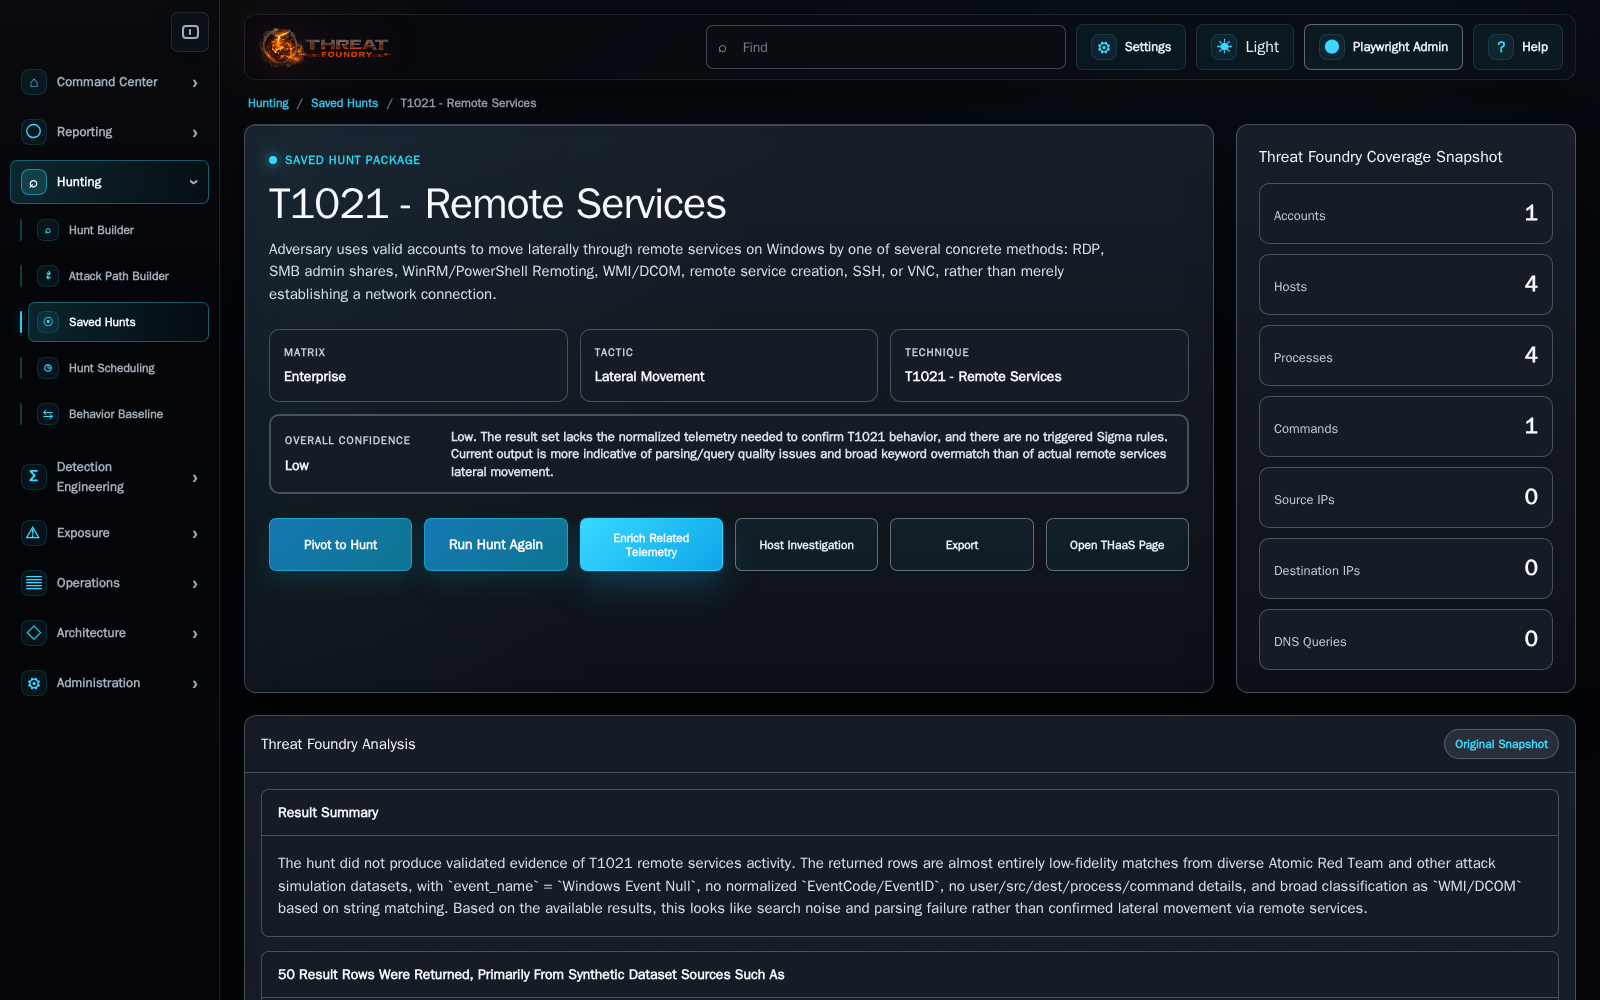Expand the Detection Engineering chevron
Screen dimensions: 1600x1000
tap(195, 478)
